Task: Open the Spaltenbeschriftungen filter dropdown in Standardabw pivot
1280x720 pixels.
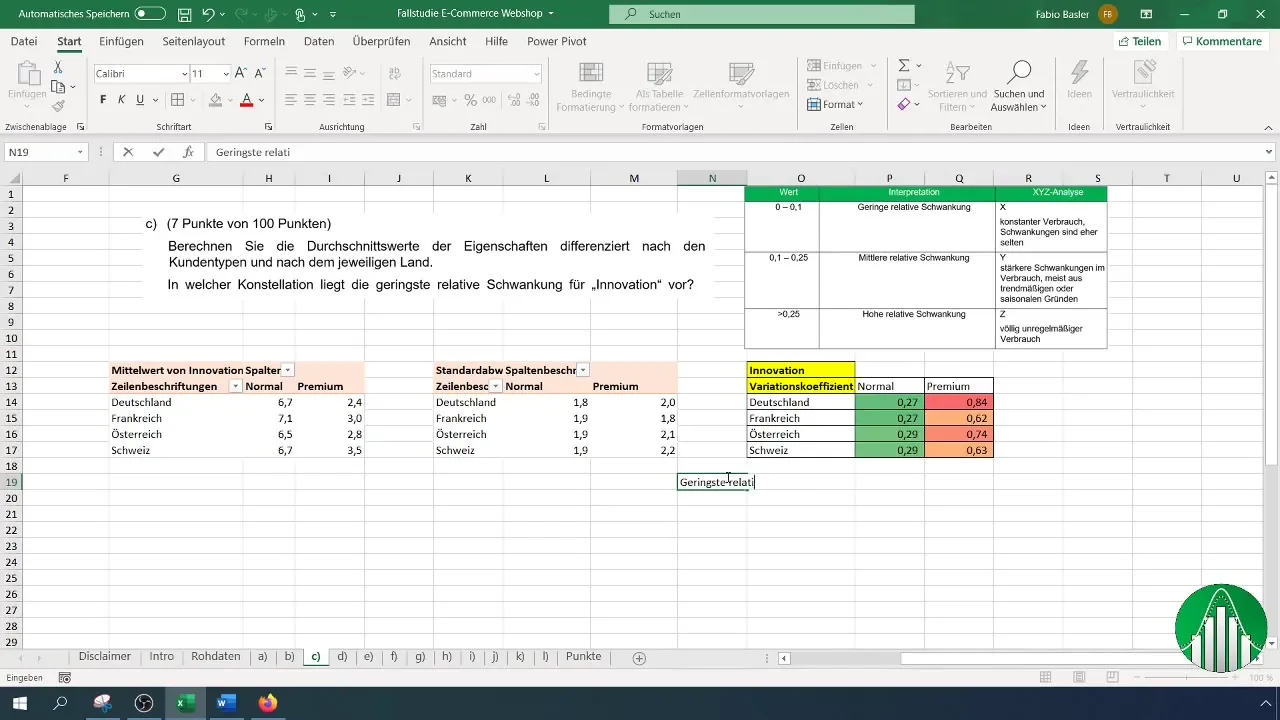Action: click(x=583, y=370)
